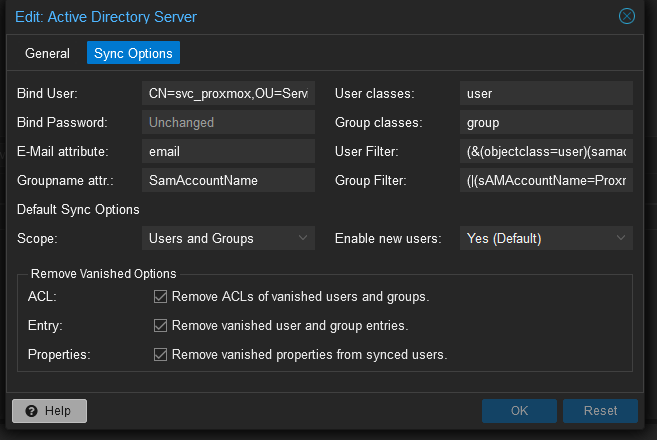Close the Edit Active Directory Server dialog
This screenshot has height=440, width=657.
pos(626,16)
